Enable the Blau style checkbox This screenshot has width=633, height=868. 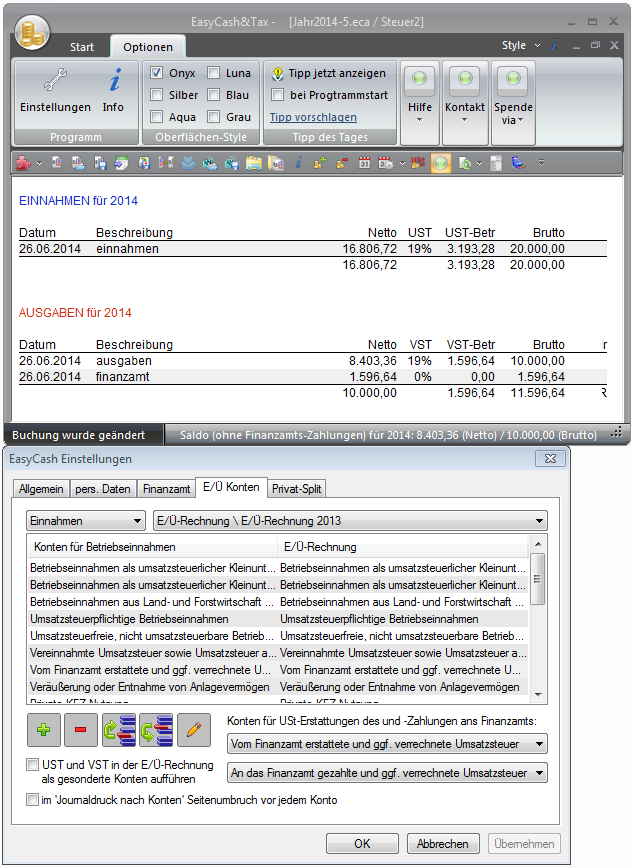(x=213, y=95)
